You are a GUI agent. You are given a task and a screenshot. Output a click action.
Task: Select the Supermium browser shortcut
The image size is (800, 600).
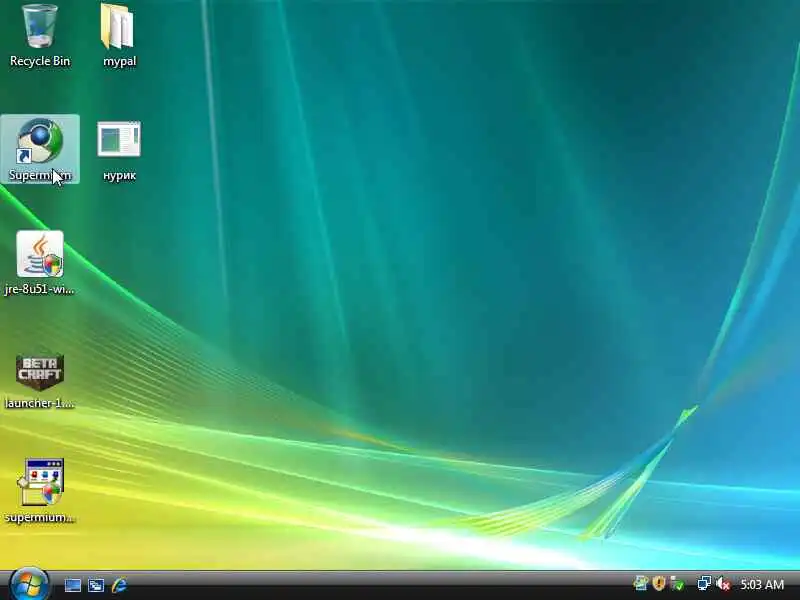coord(40,149)
